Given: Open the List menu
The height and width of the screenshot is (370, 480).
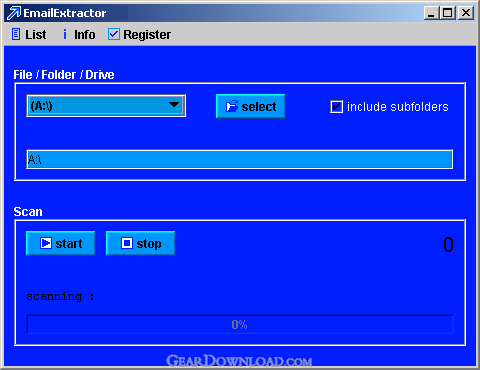Looking at the screenshot, I should 29,34.
